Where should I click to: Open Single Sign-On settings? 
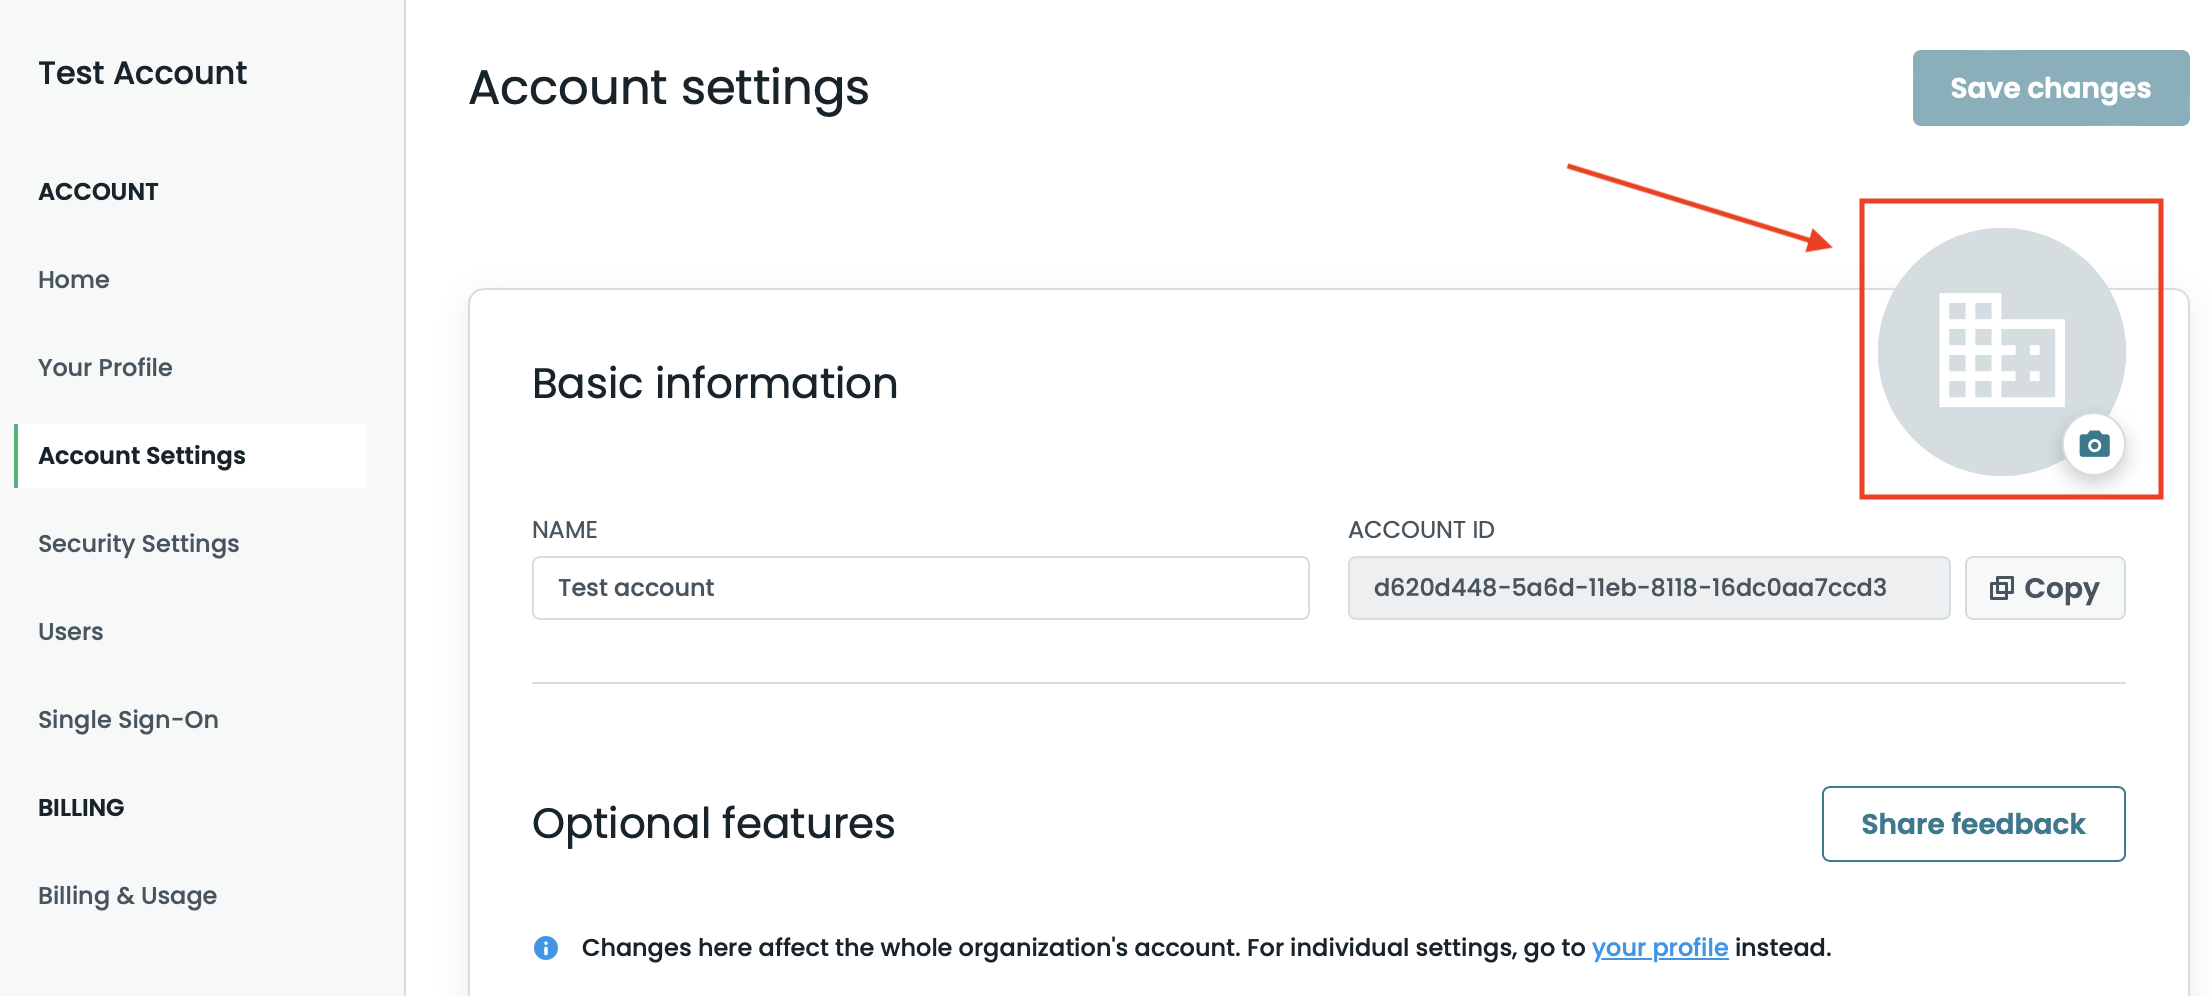coord(128,720)
